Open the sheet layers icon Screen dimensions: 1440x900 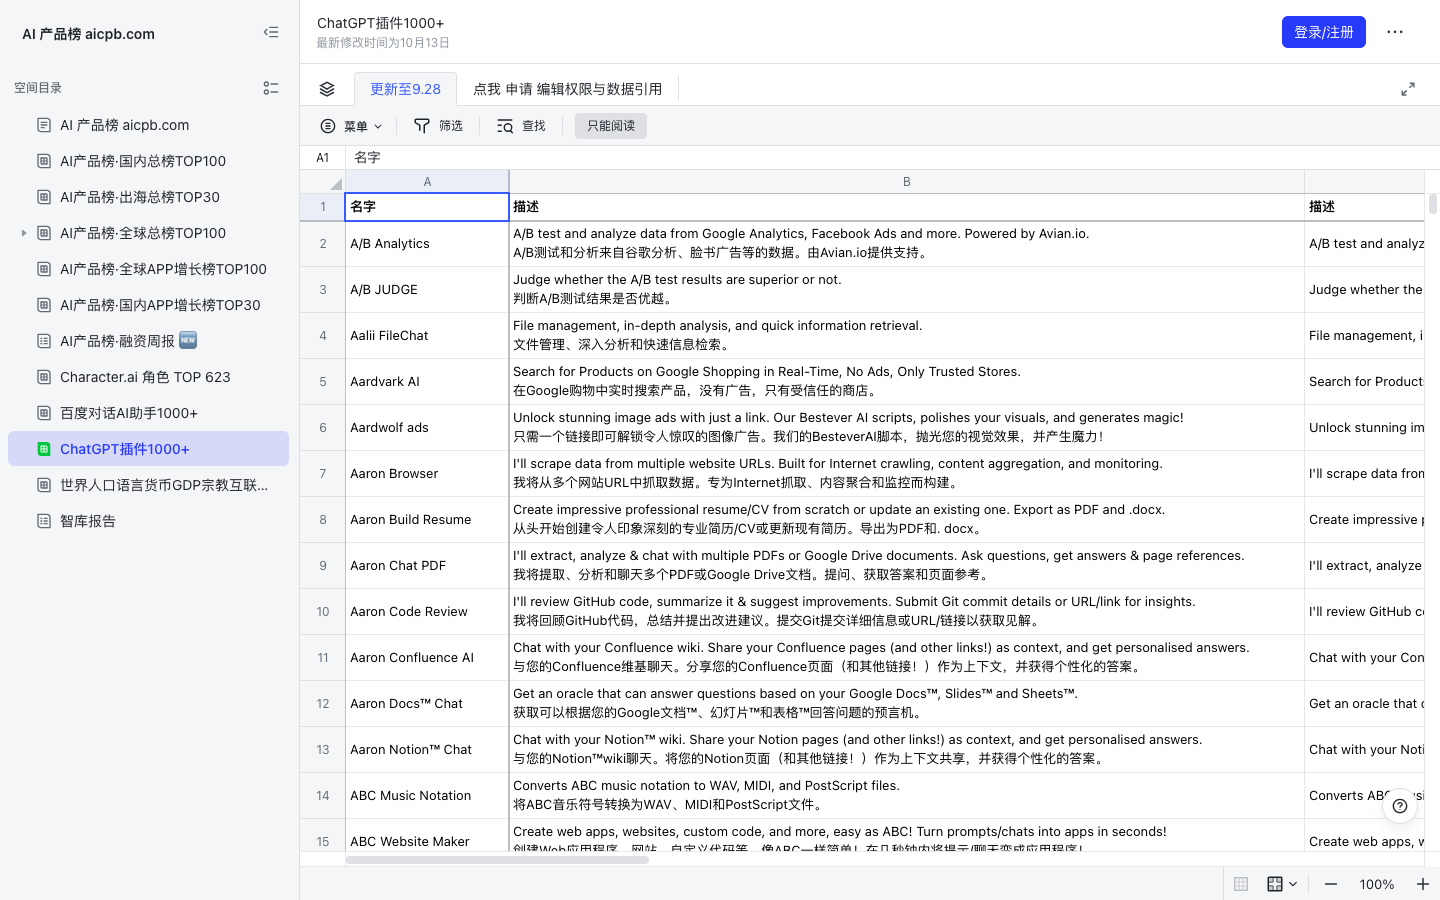tap(327, 89)
